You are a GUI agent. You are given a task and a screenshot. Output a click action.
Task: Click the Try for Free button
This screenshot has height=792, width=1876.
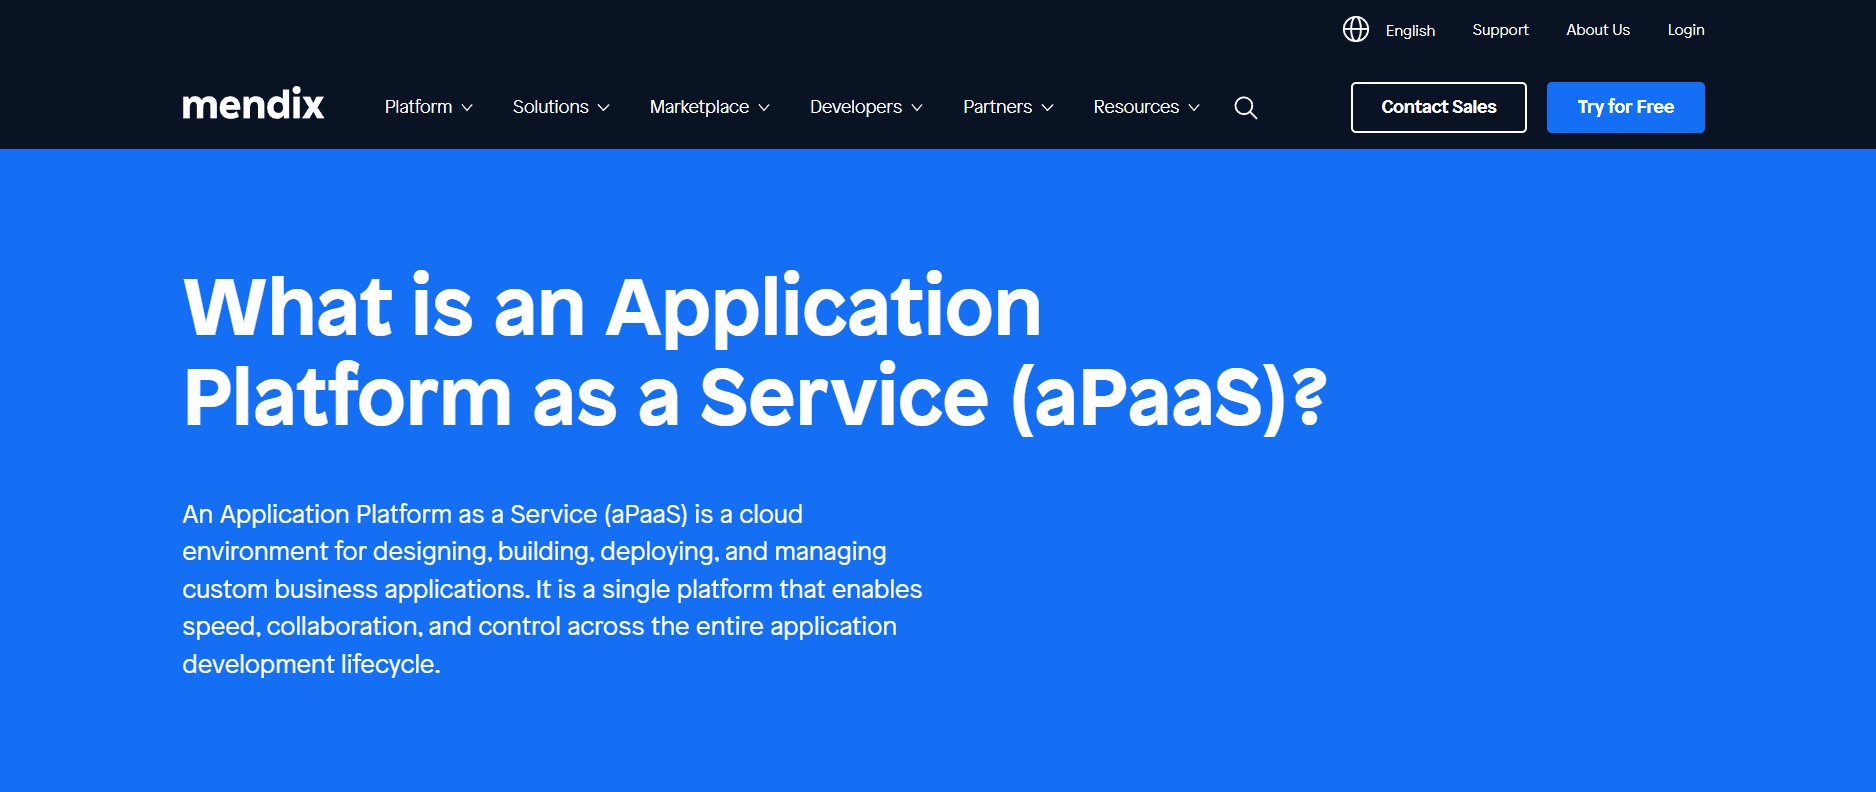[1625, 107]
